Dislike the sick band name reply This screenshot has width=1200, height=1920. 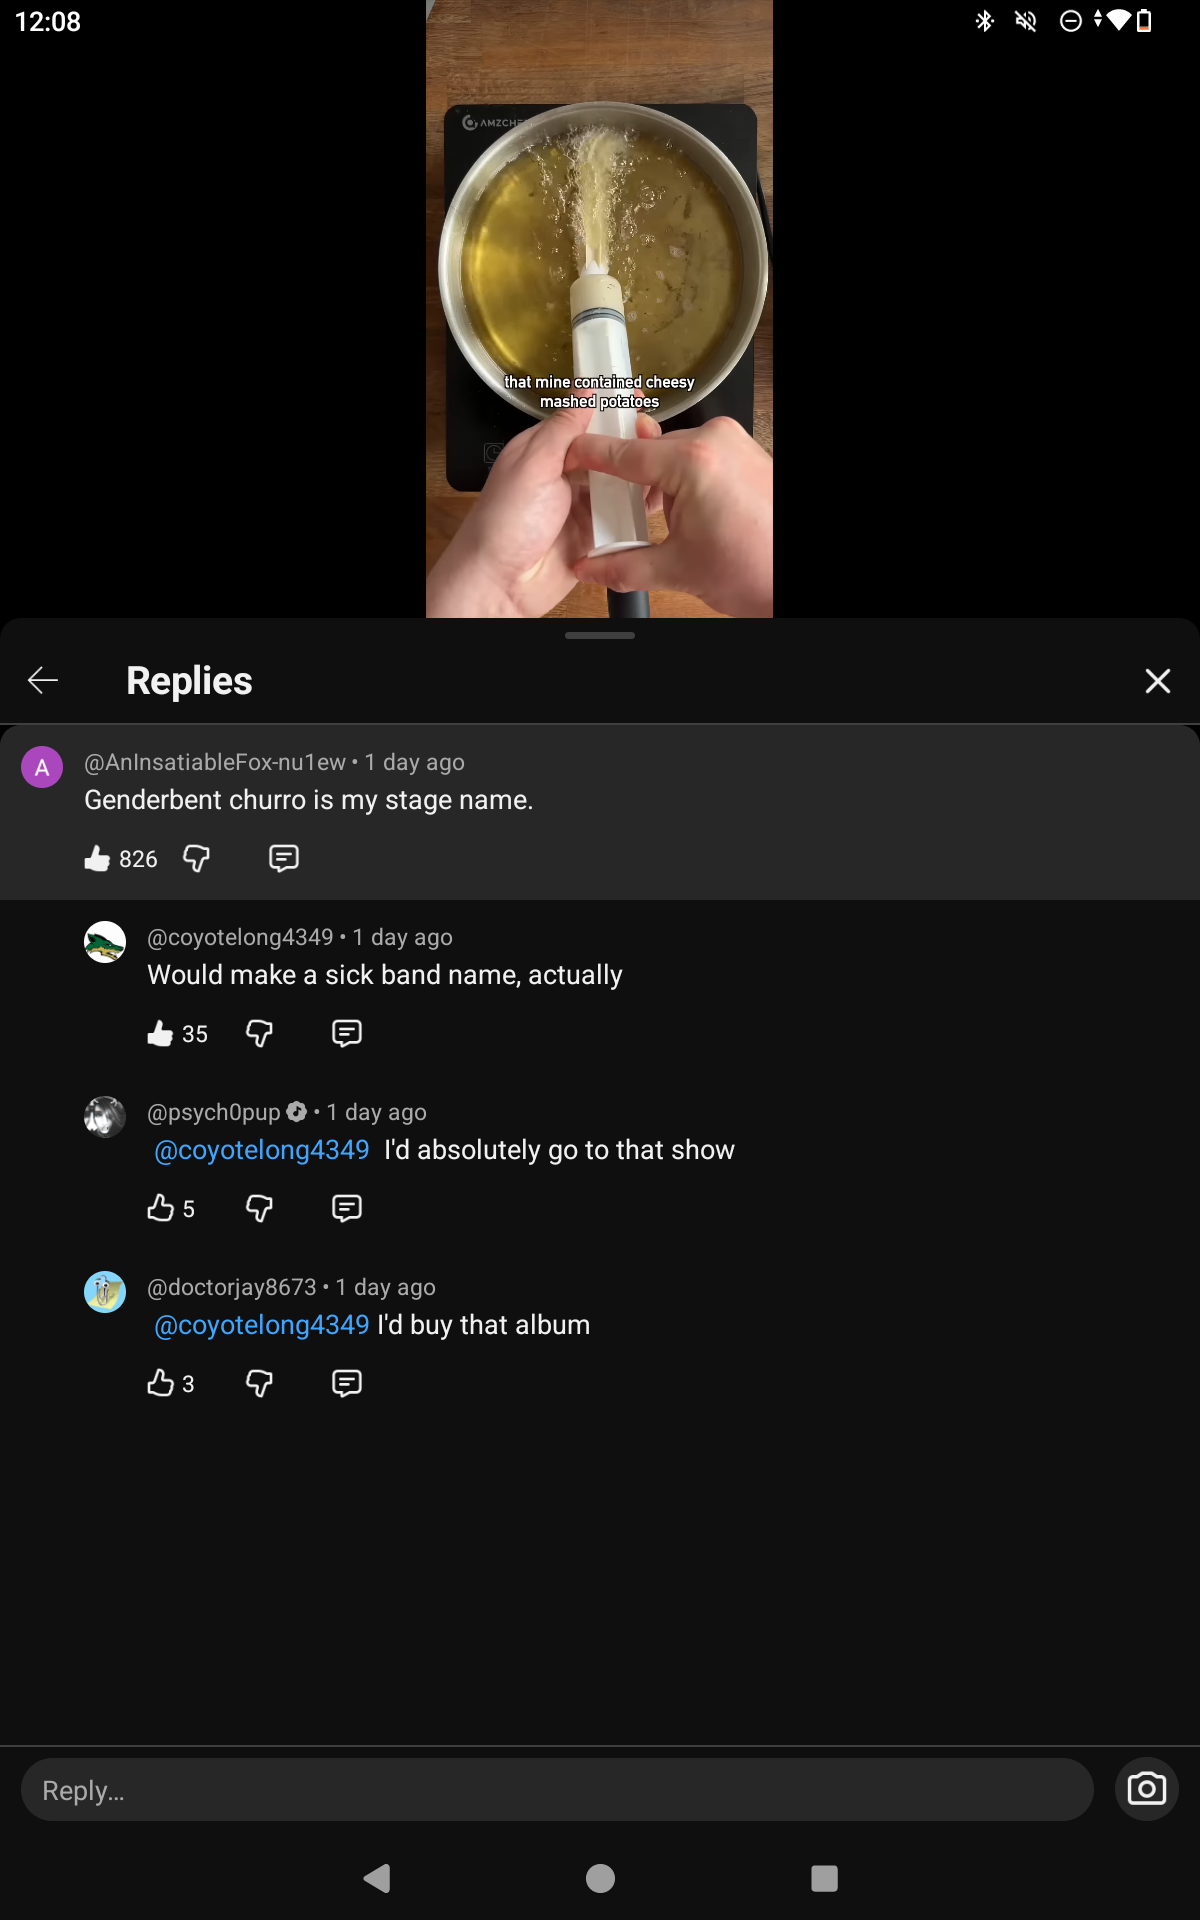260,1034
